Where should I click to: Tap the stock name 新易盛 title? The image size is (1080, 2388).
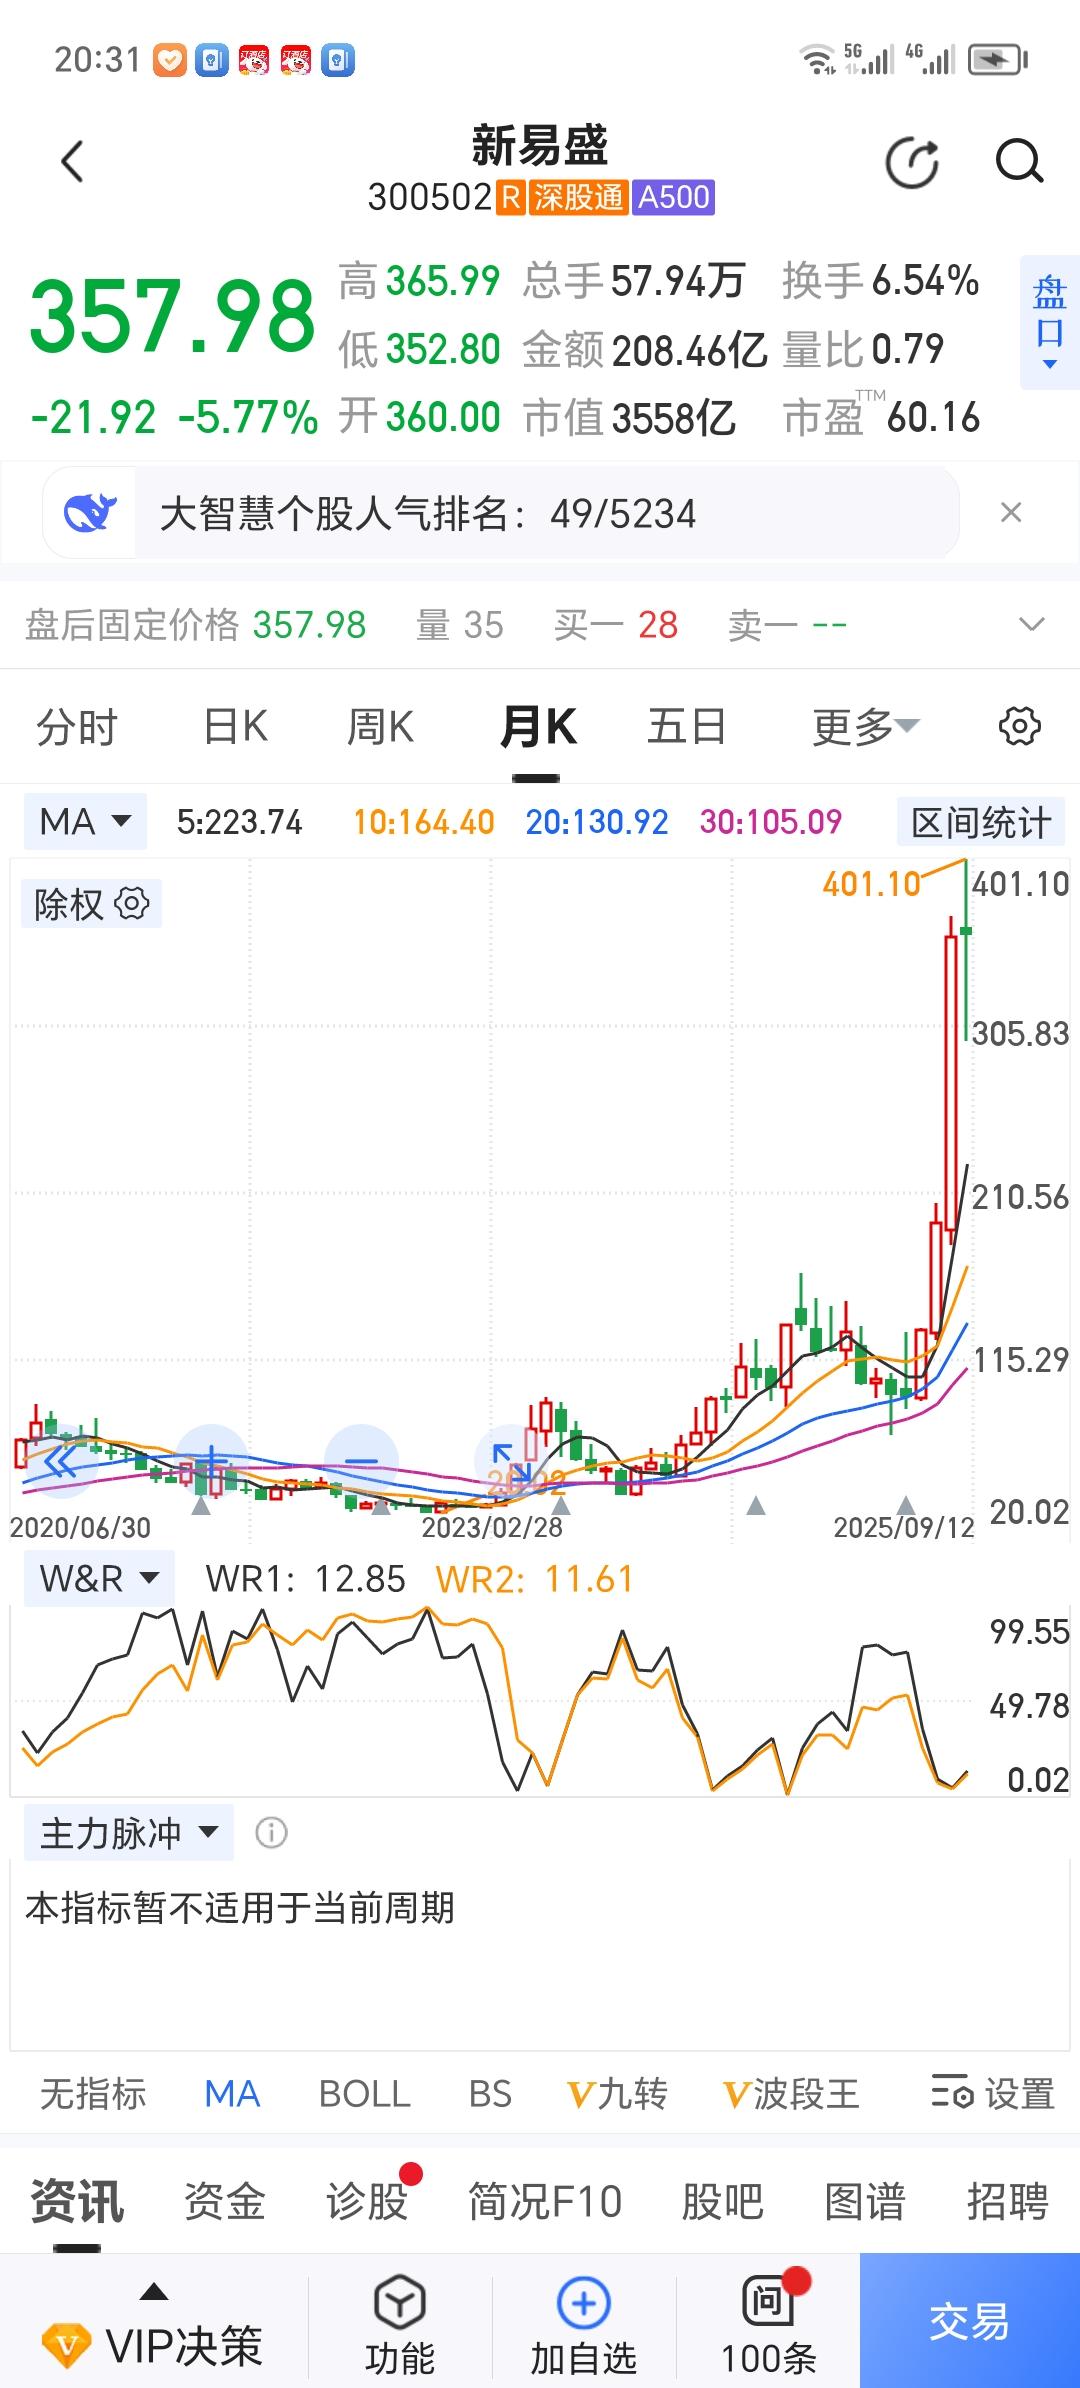[540, 146]
